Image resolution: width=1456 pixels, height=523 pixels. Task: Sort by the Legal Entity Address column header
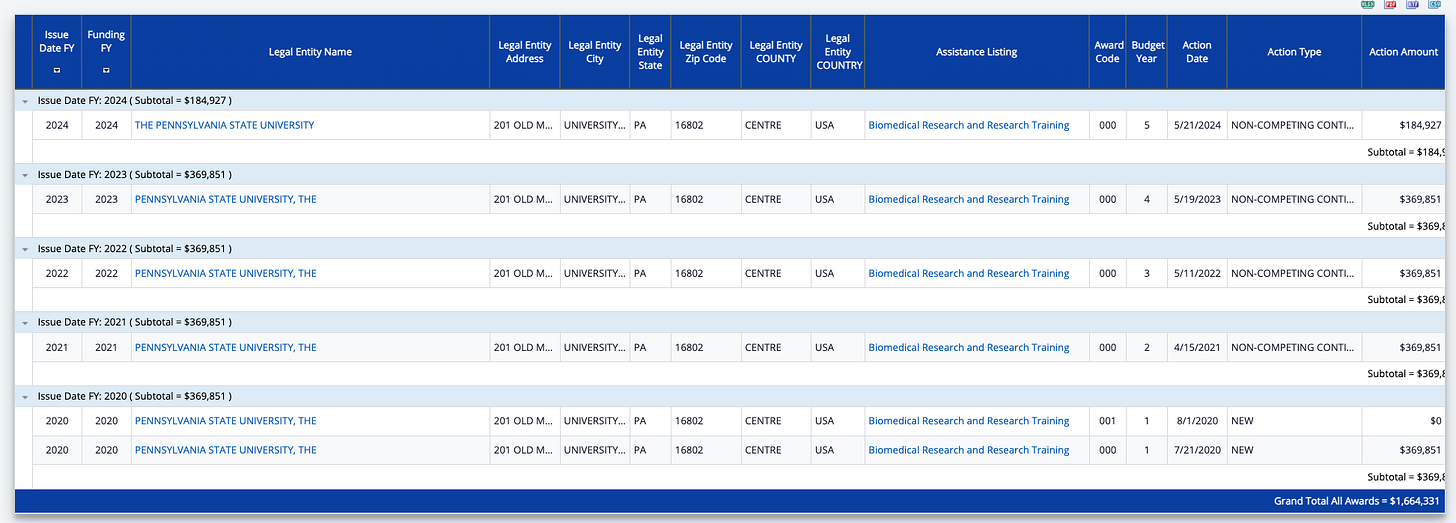[x=525, y=52]
